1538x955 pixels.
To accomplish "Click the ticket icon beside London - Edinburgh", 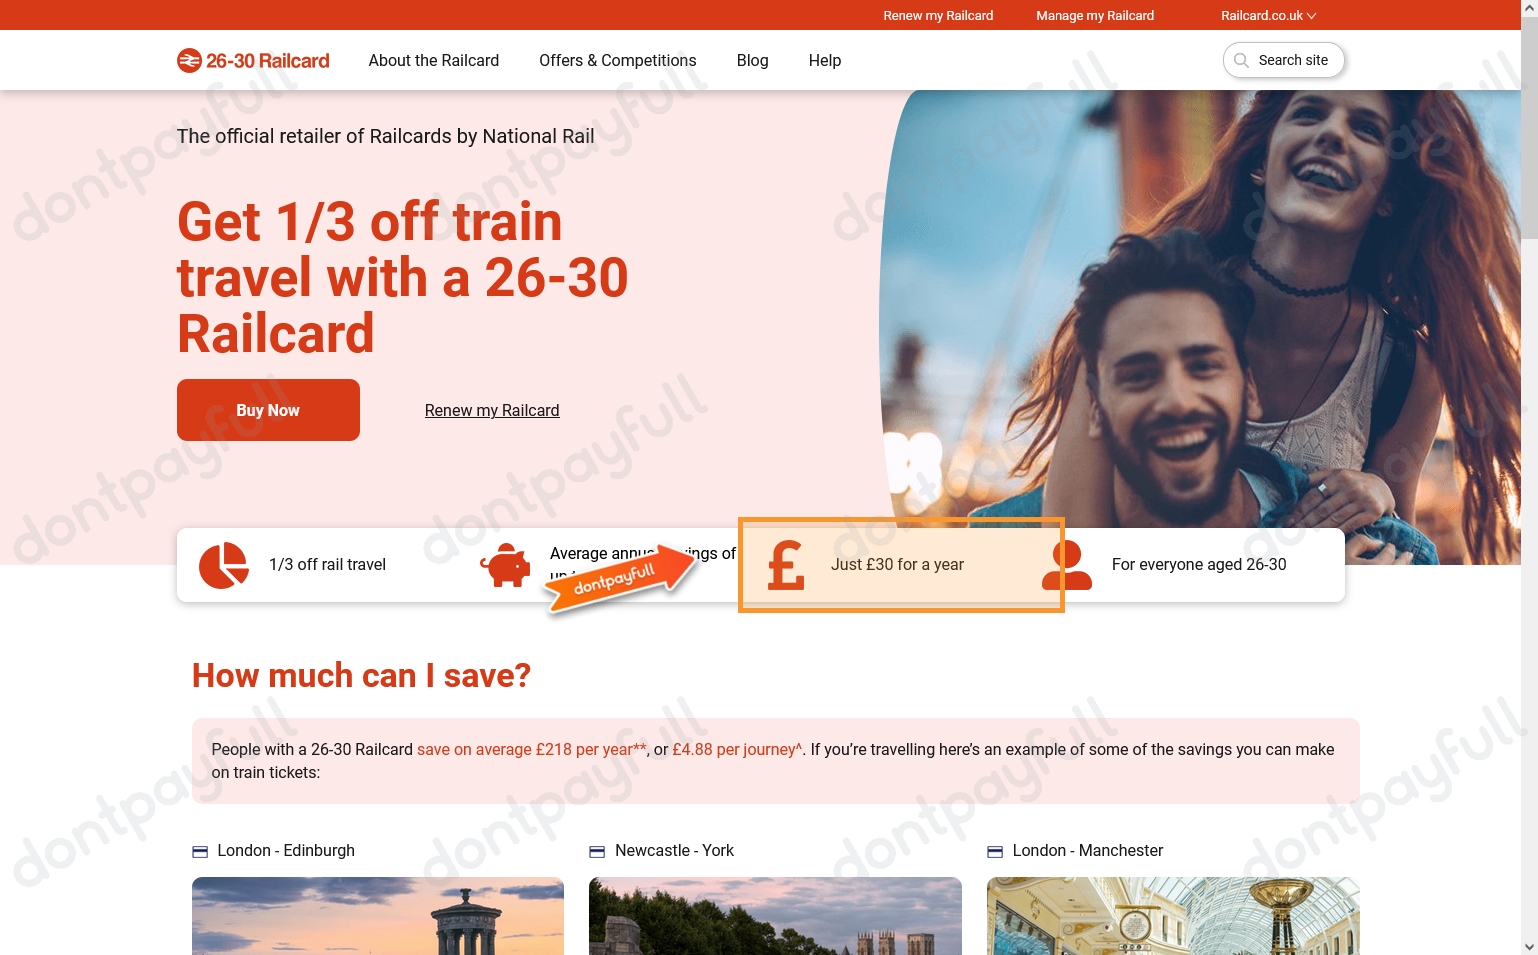I will (x=200, y=851).
